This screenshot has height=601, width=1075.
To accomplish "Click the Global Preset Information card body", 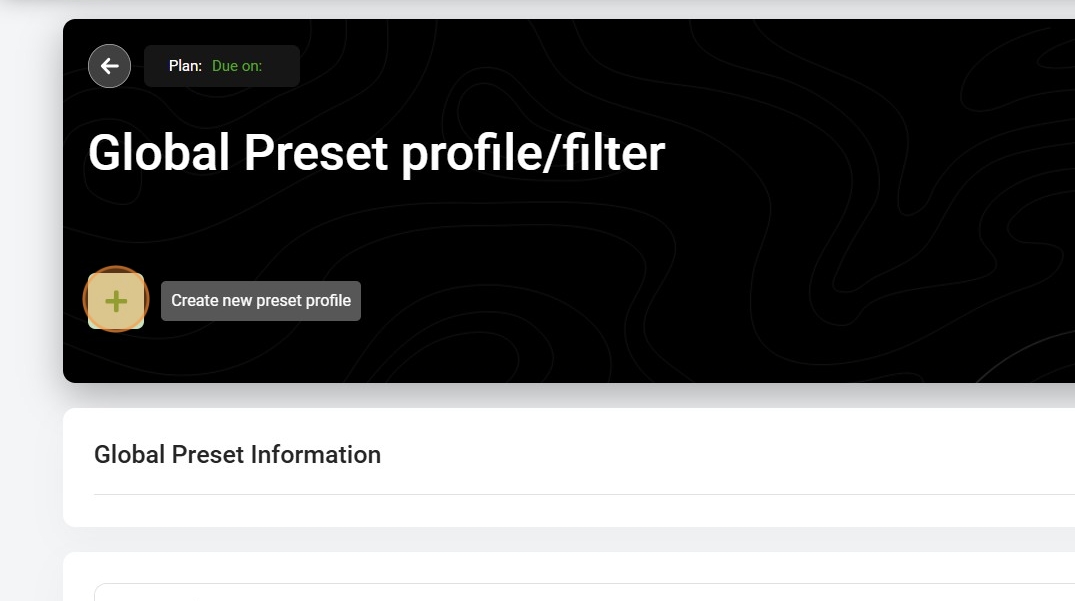I will click(569, 467).
